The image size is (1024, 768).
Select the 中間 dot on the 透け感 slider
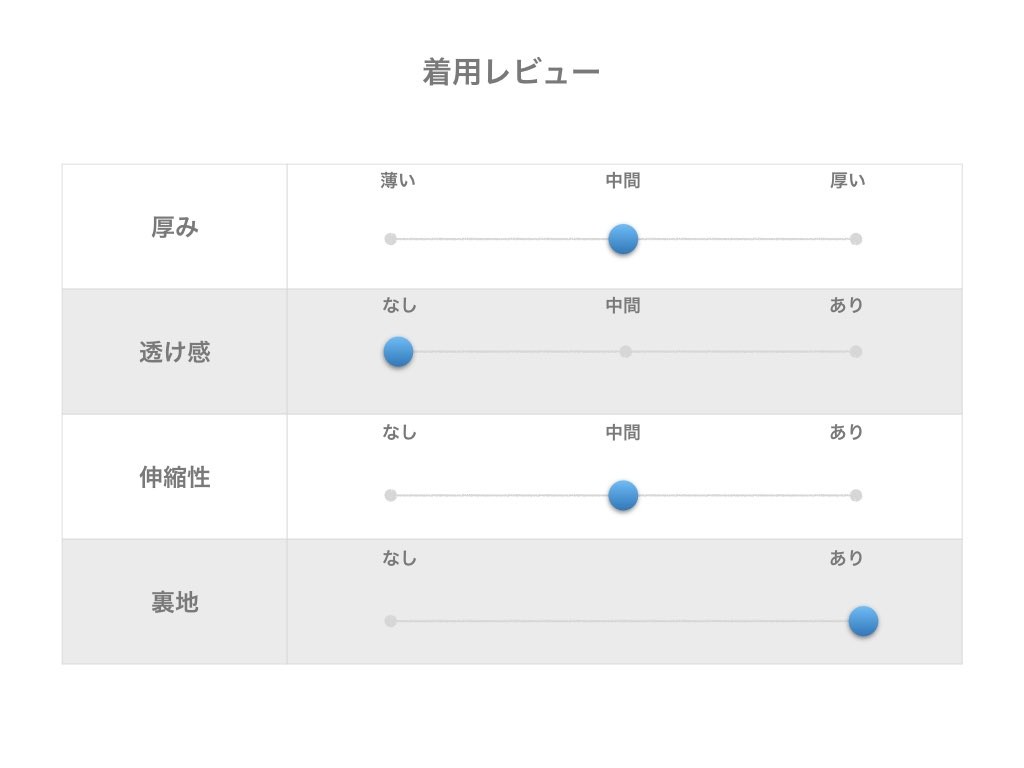pos(626,352)
